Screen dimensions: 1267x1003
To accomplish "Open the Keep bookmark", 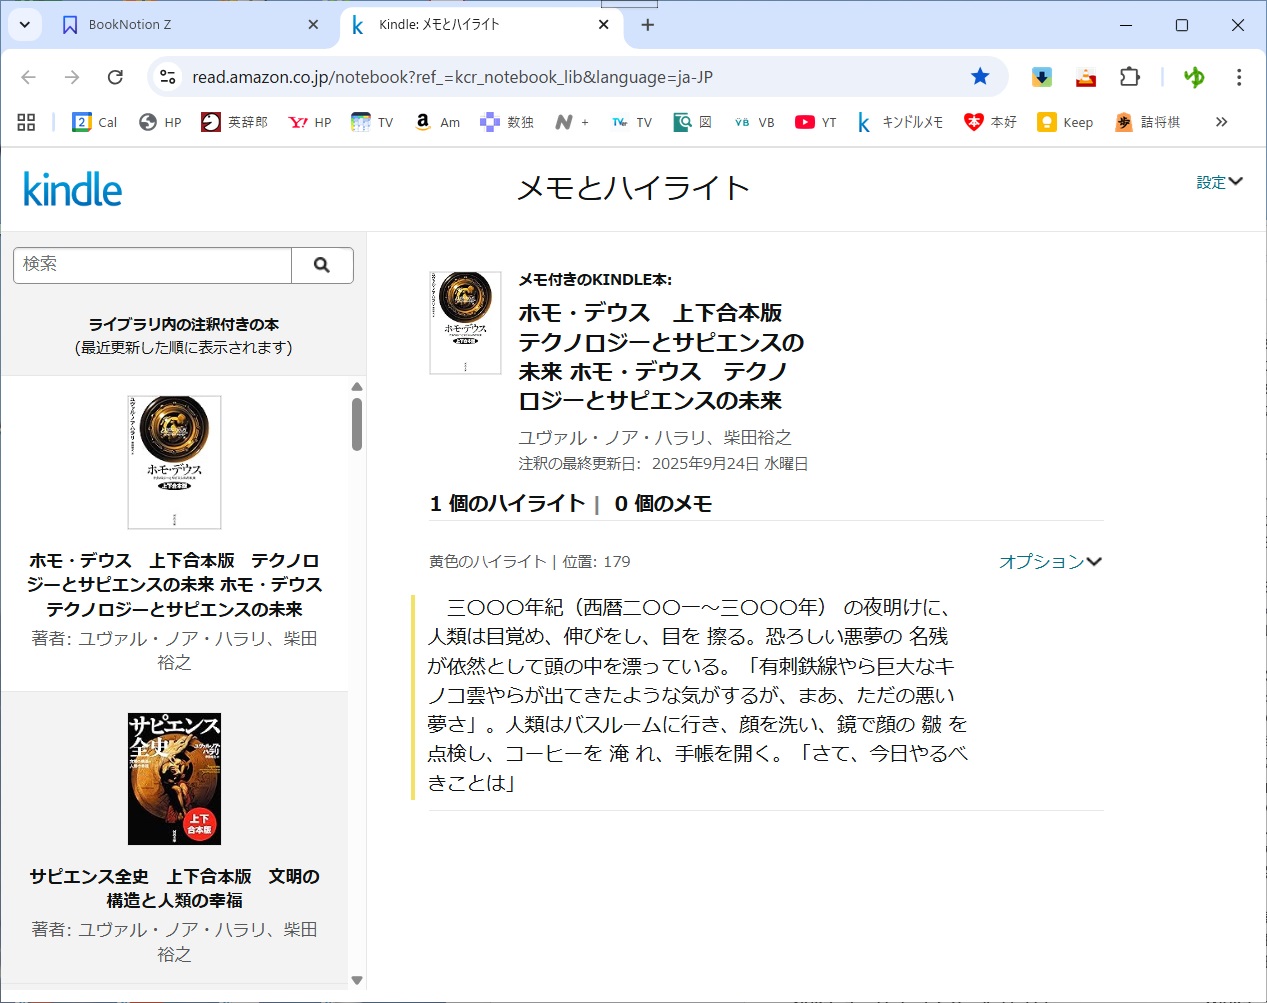I will pyautogui.click(x=1065, y=122).
